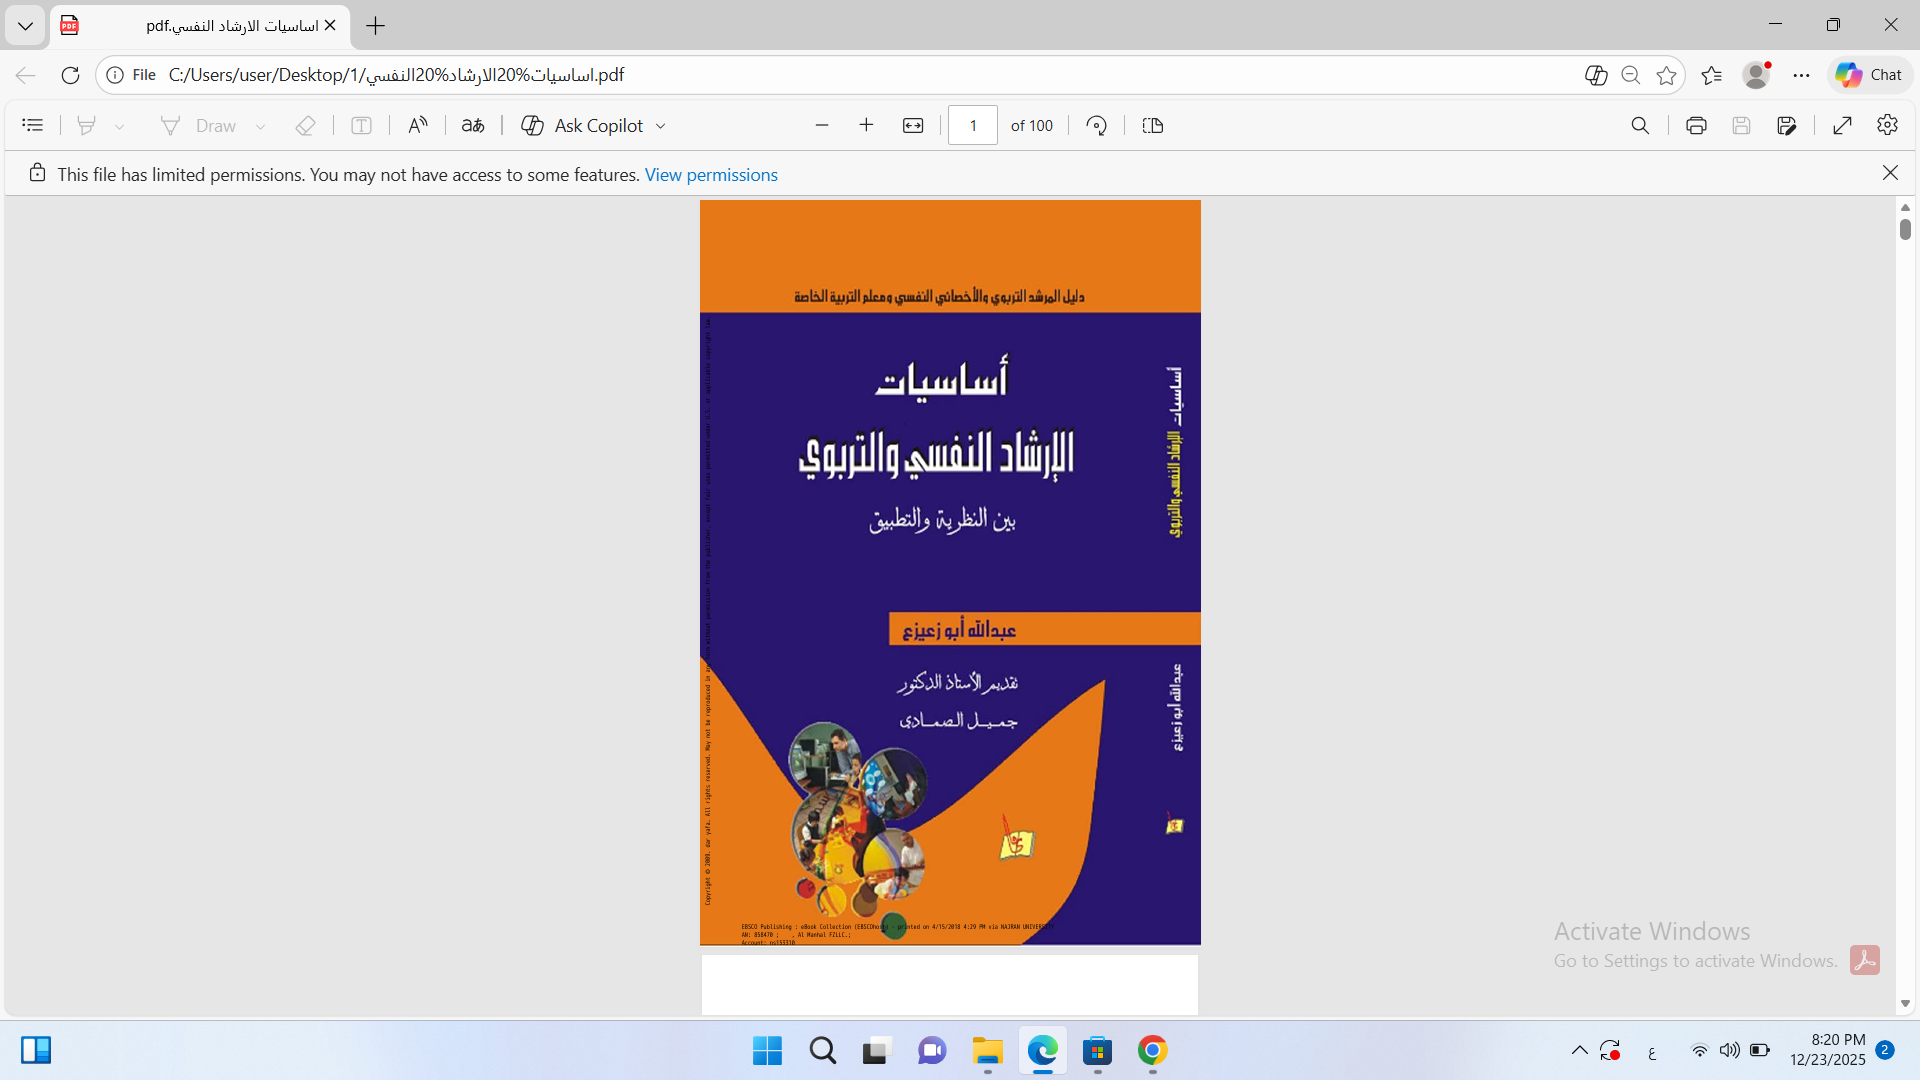Open the Copilot Chat button
The width and height of the screenshot is (1920, 1080).
[x=1869, y=75]
